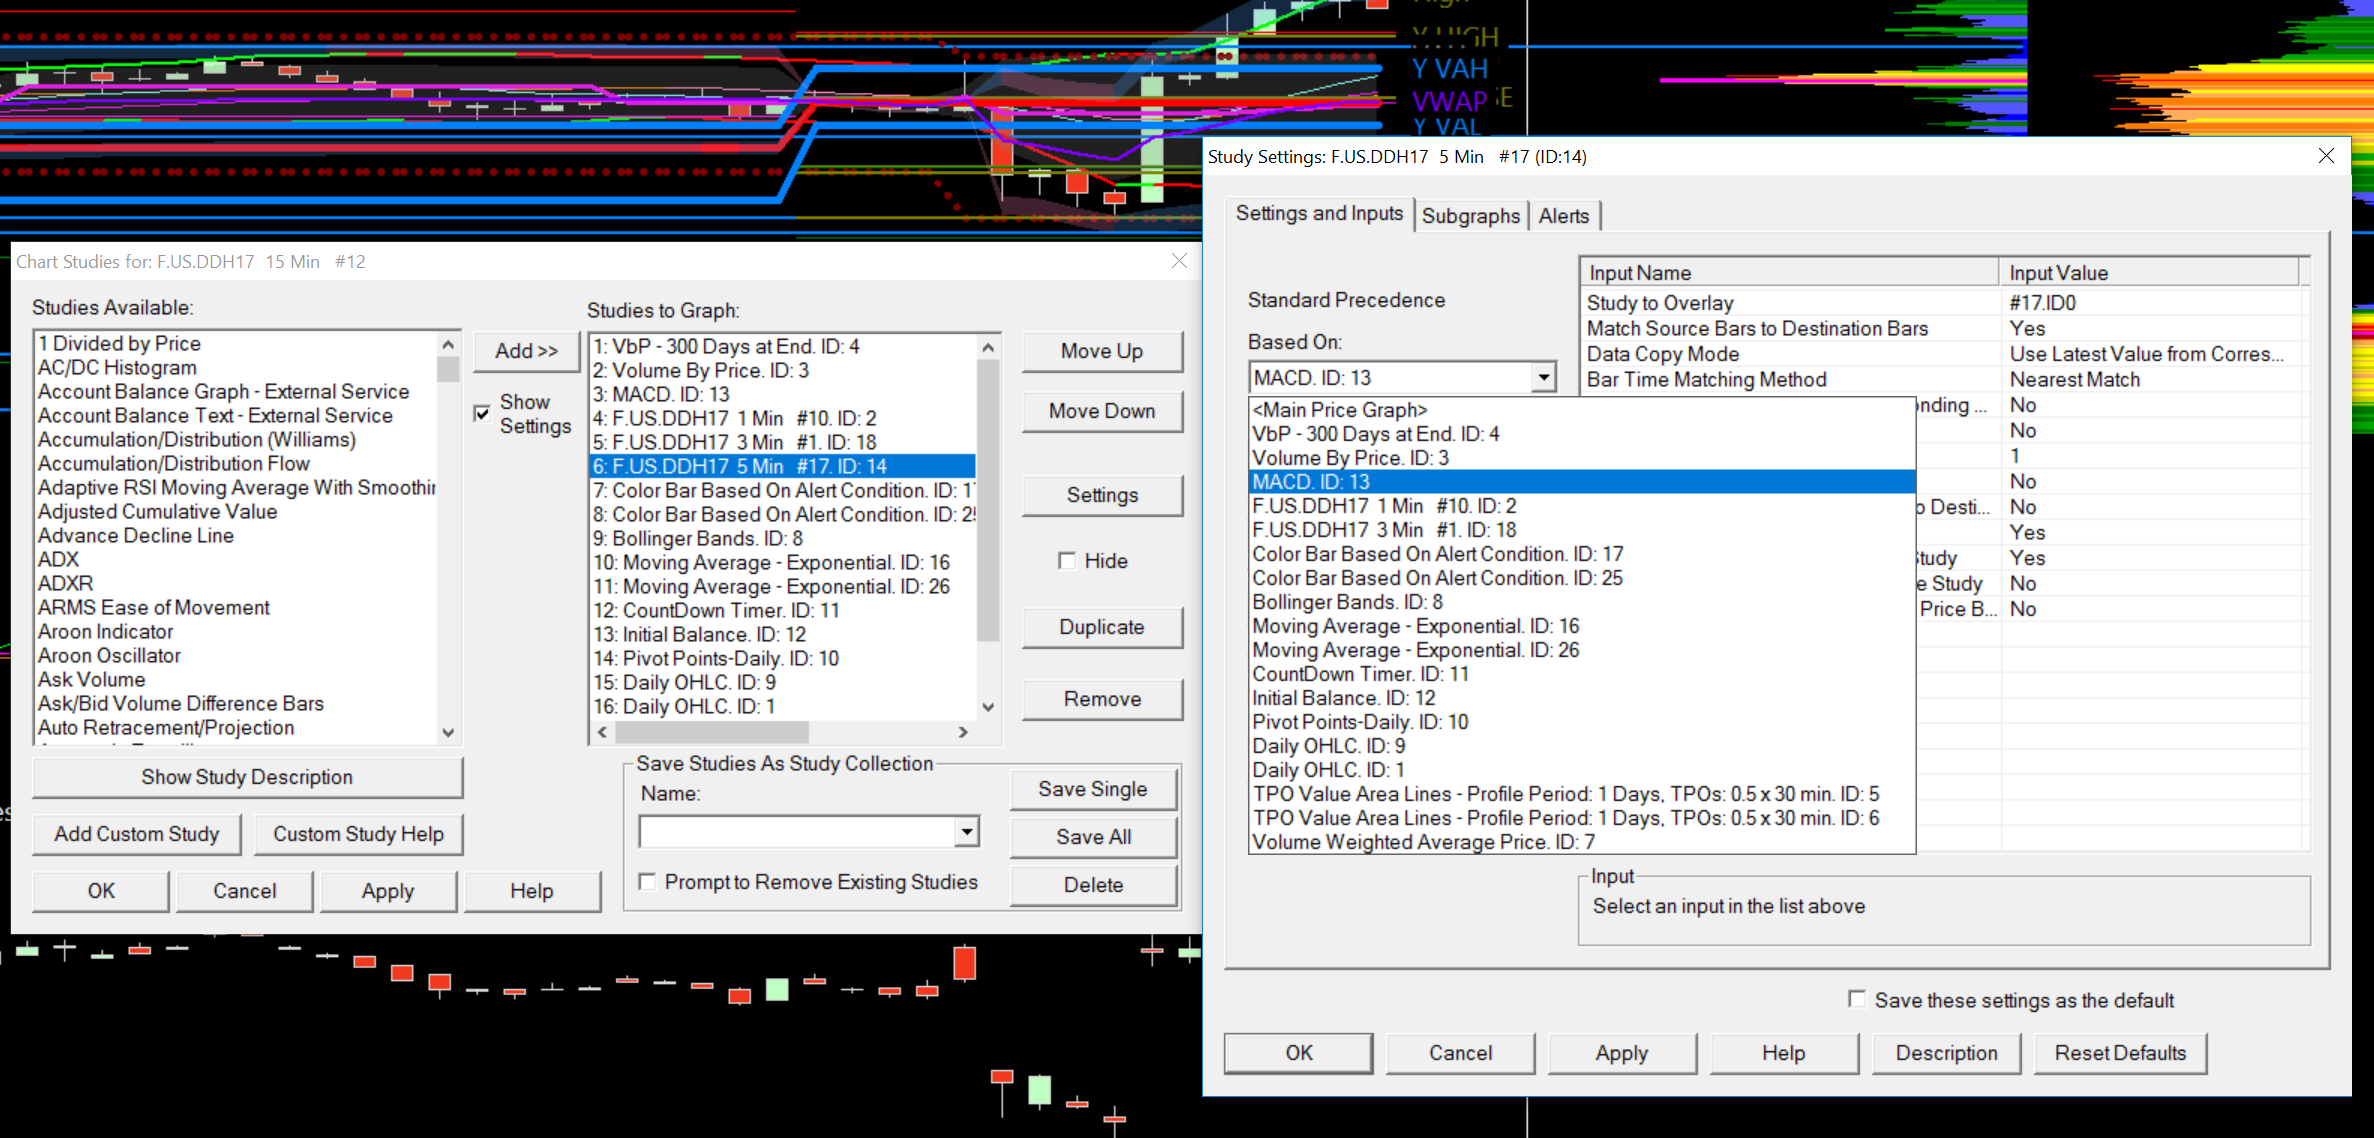
Task: Open the Alerts tab
Action: (x=1563, y=216)
